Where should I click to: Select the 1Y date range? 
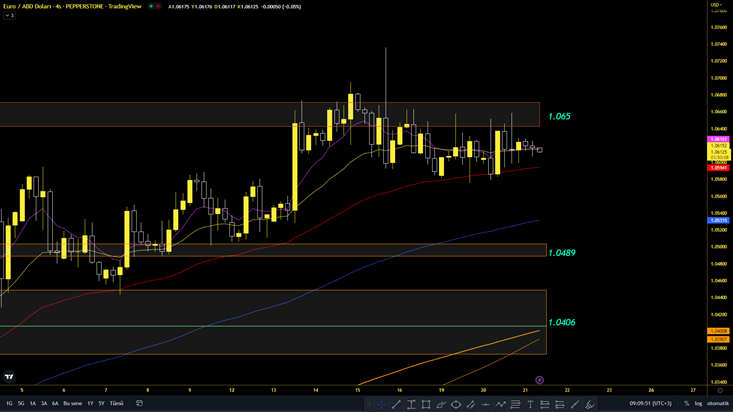tap(90, 403)
